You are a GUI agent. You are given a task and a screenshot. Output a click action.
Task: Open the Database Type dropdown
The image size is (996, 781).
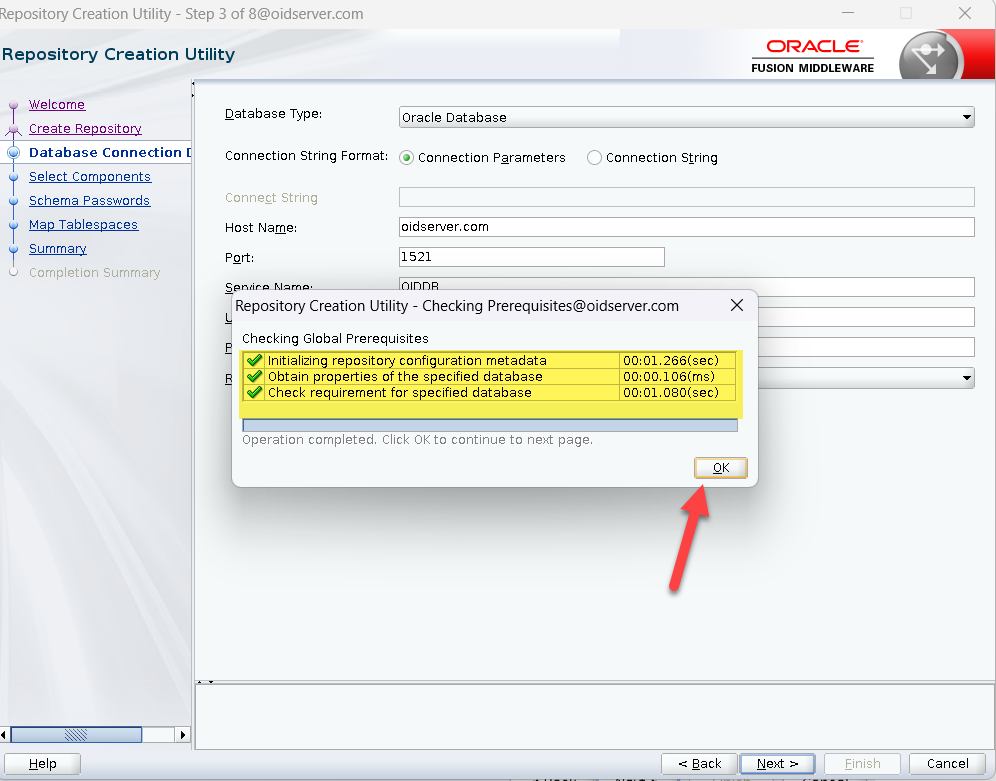coord(966,117)
